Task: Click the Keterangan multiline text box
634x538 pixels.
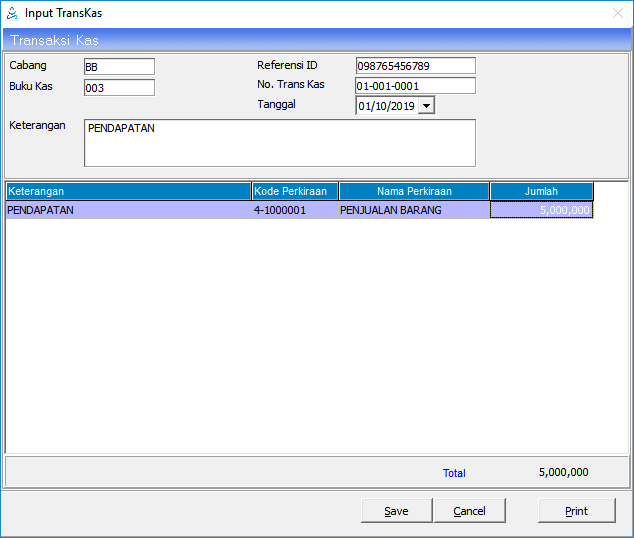Action: [279, 143]
